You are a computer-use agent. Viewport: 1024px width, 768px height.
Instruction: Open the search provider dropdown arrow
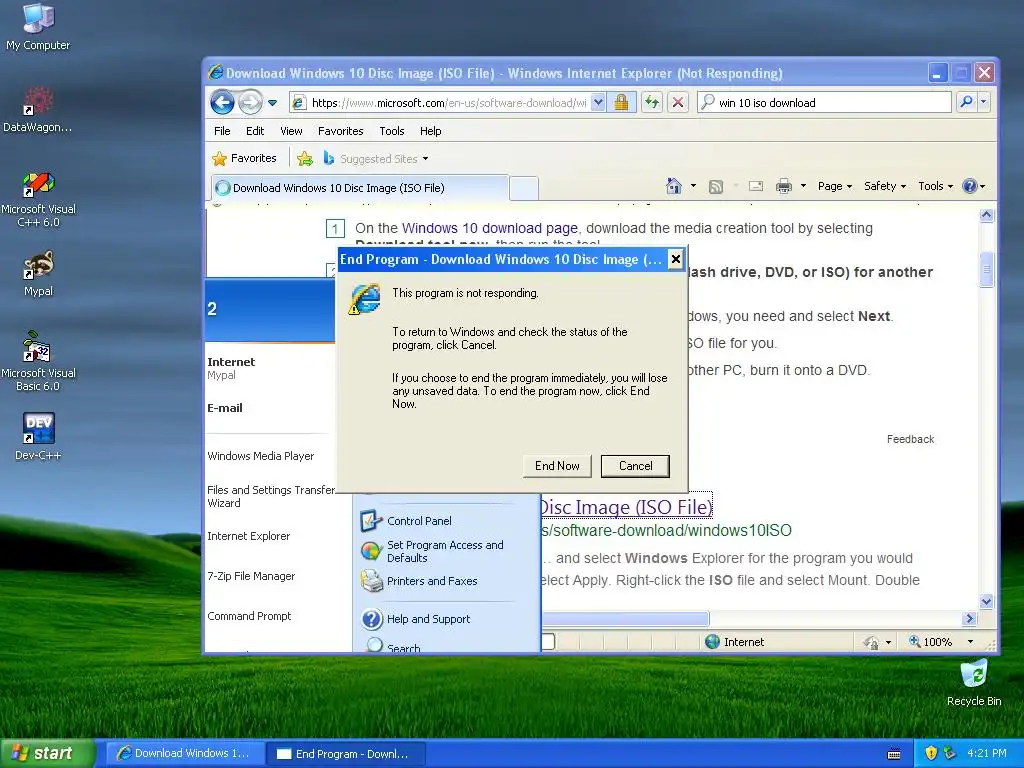point(983,102)
